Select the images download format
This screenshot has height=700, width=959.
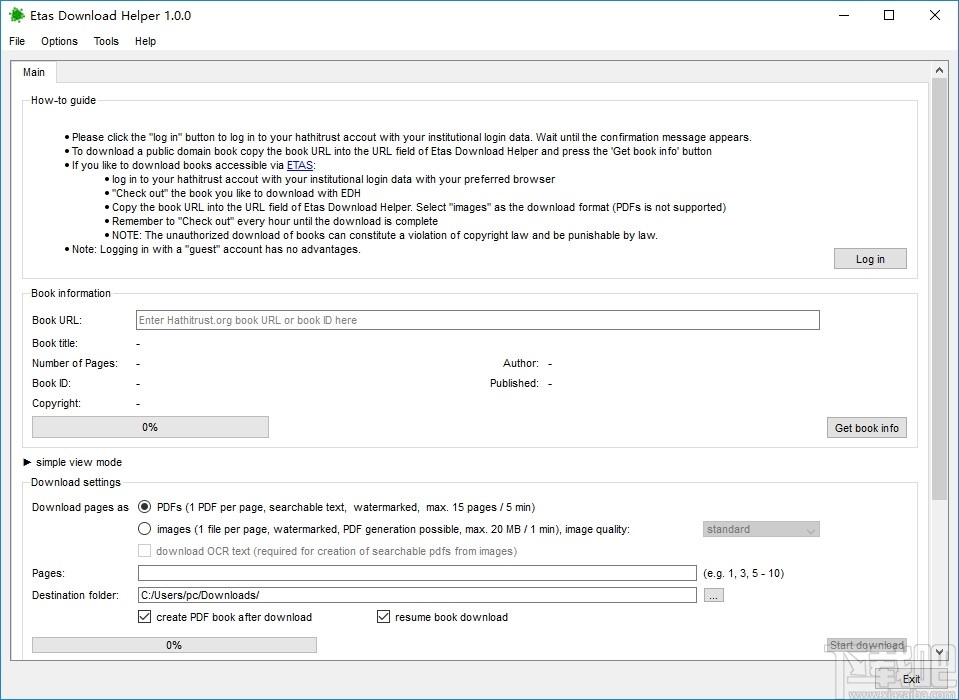click(144, 528)
